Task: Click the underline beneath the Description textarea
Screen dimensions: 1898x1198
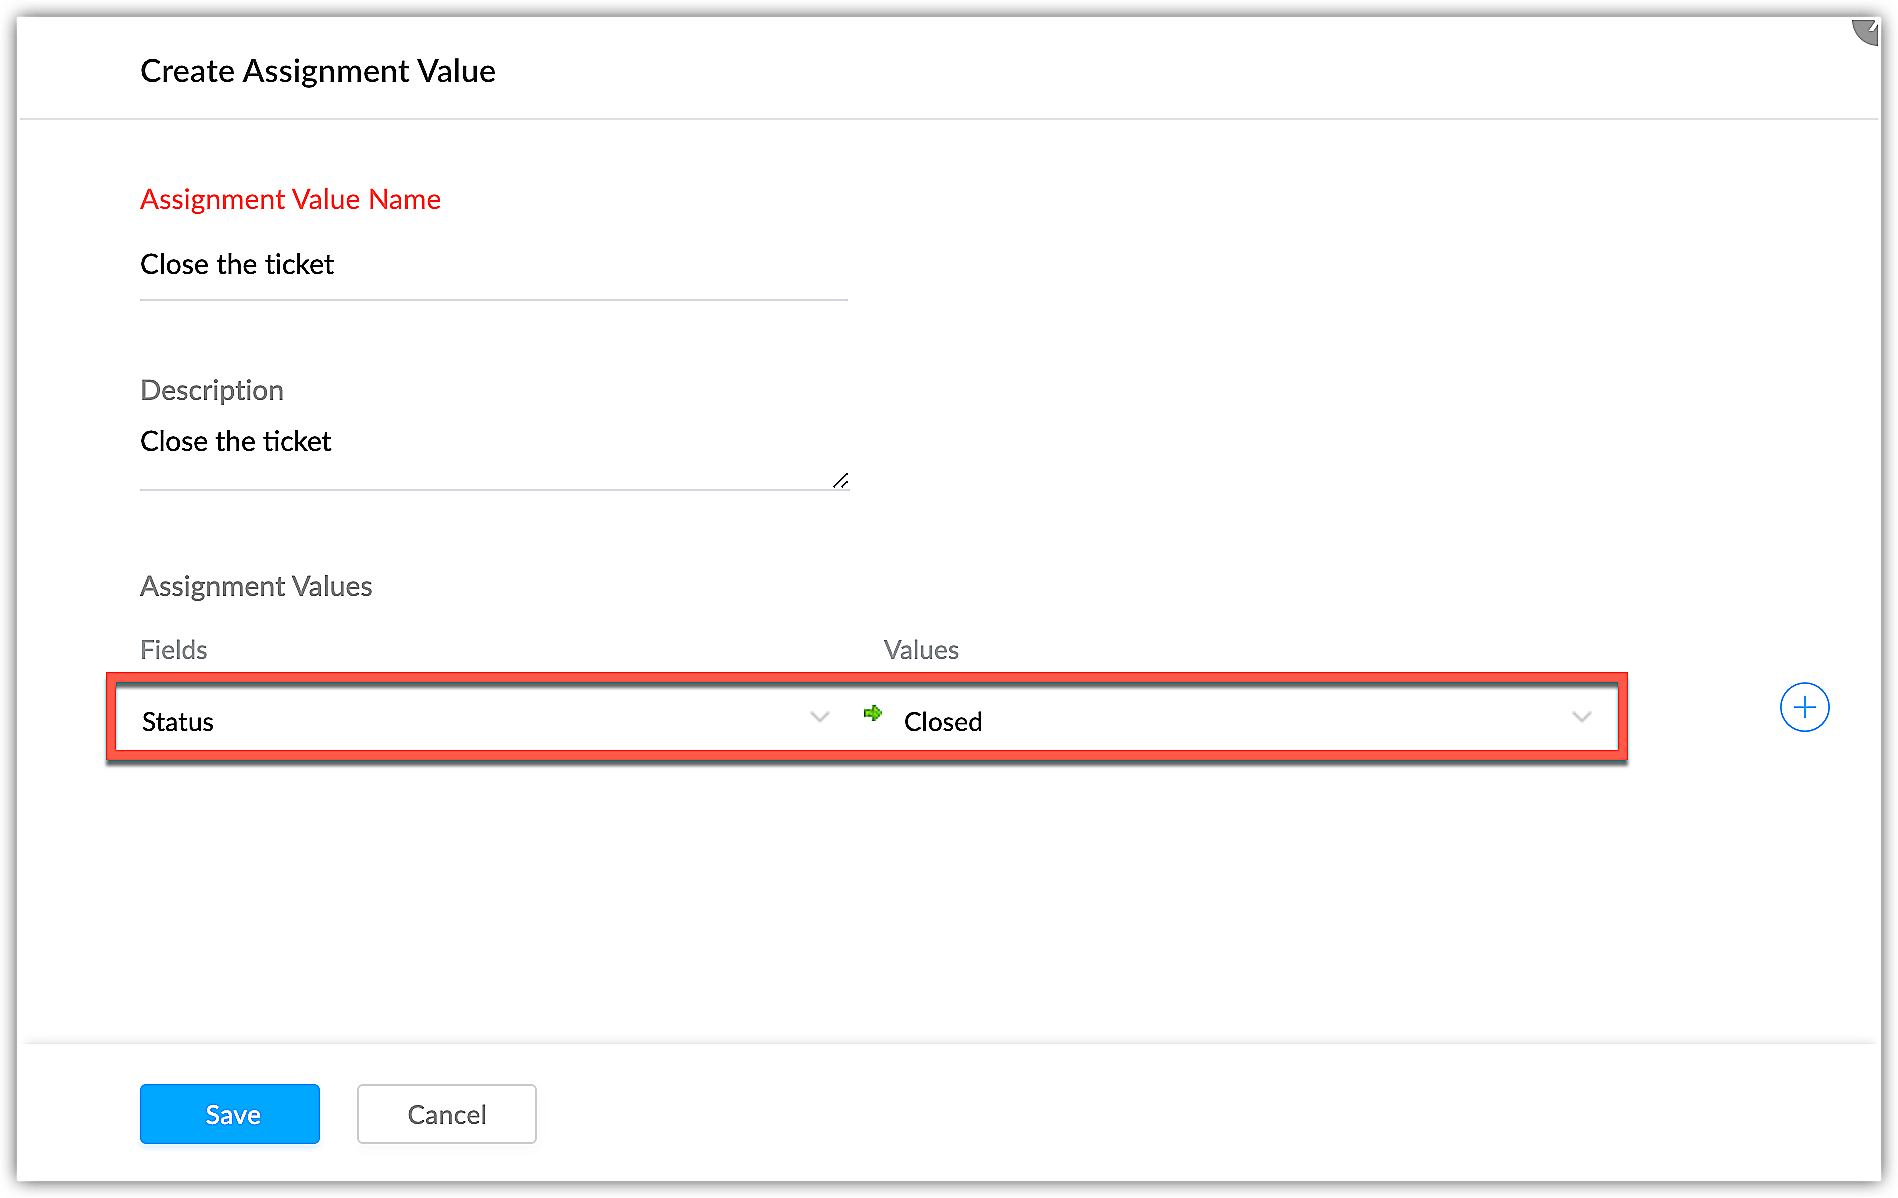Action: [493, 489]
